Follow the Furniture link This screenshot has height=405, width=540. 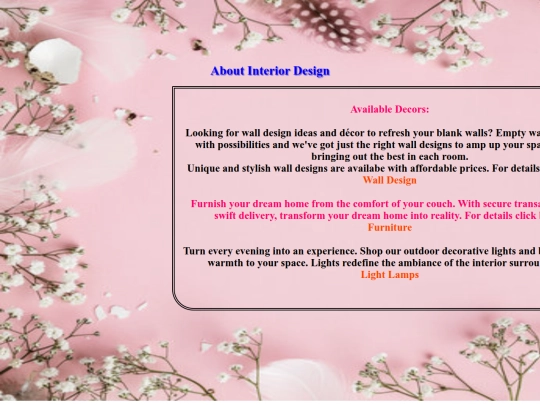(390, 228)
